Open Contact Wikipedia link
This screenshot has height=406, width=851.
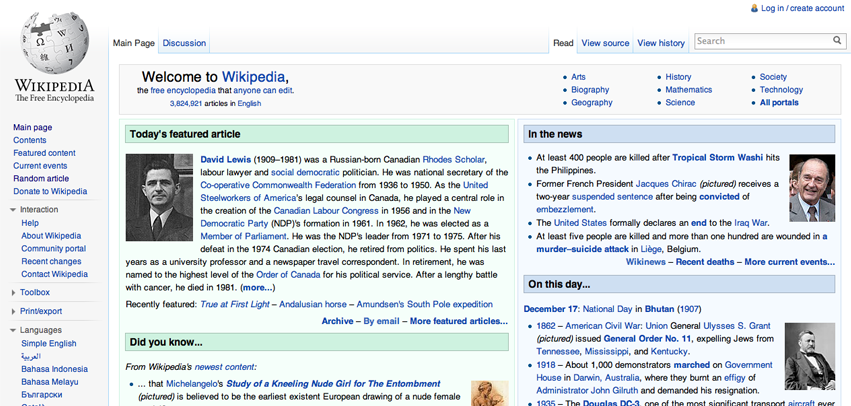[54, 274]
